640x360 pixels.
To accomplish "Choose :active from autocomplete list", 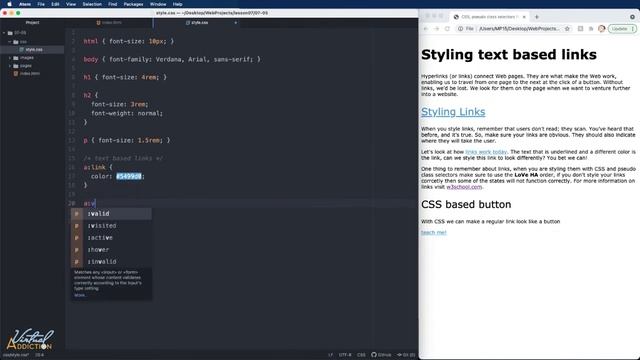I will (x=111, y=238).
